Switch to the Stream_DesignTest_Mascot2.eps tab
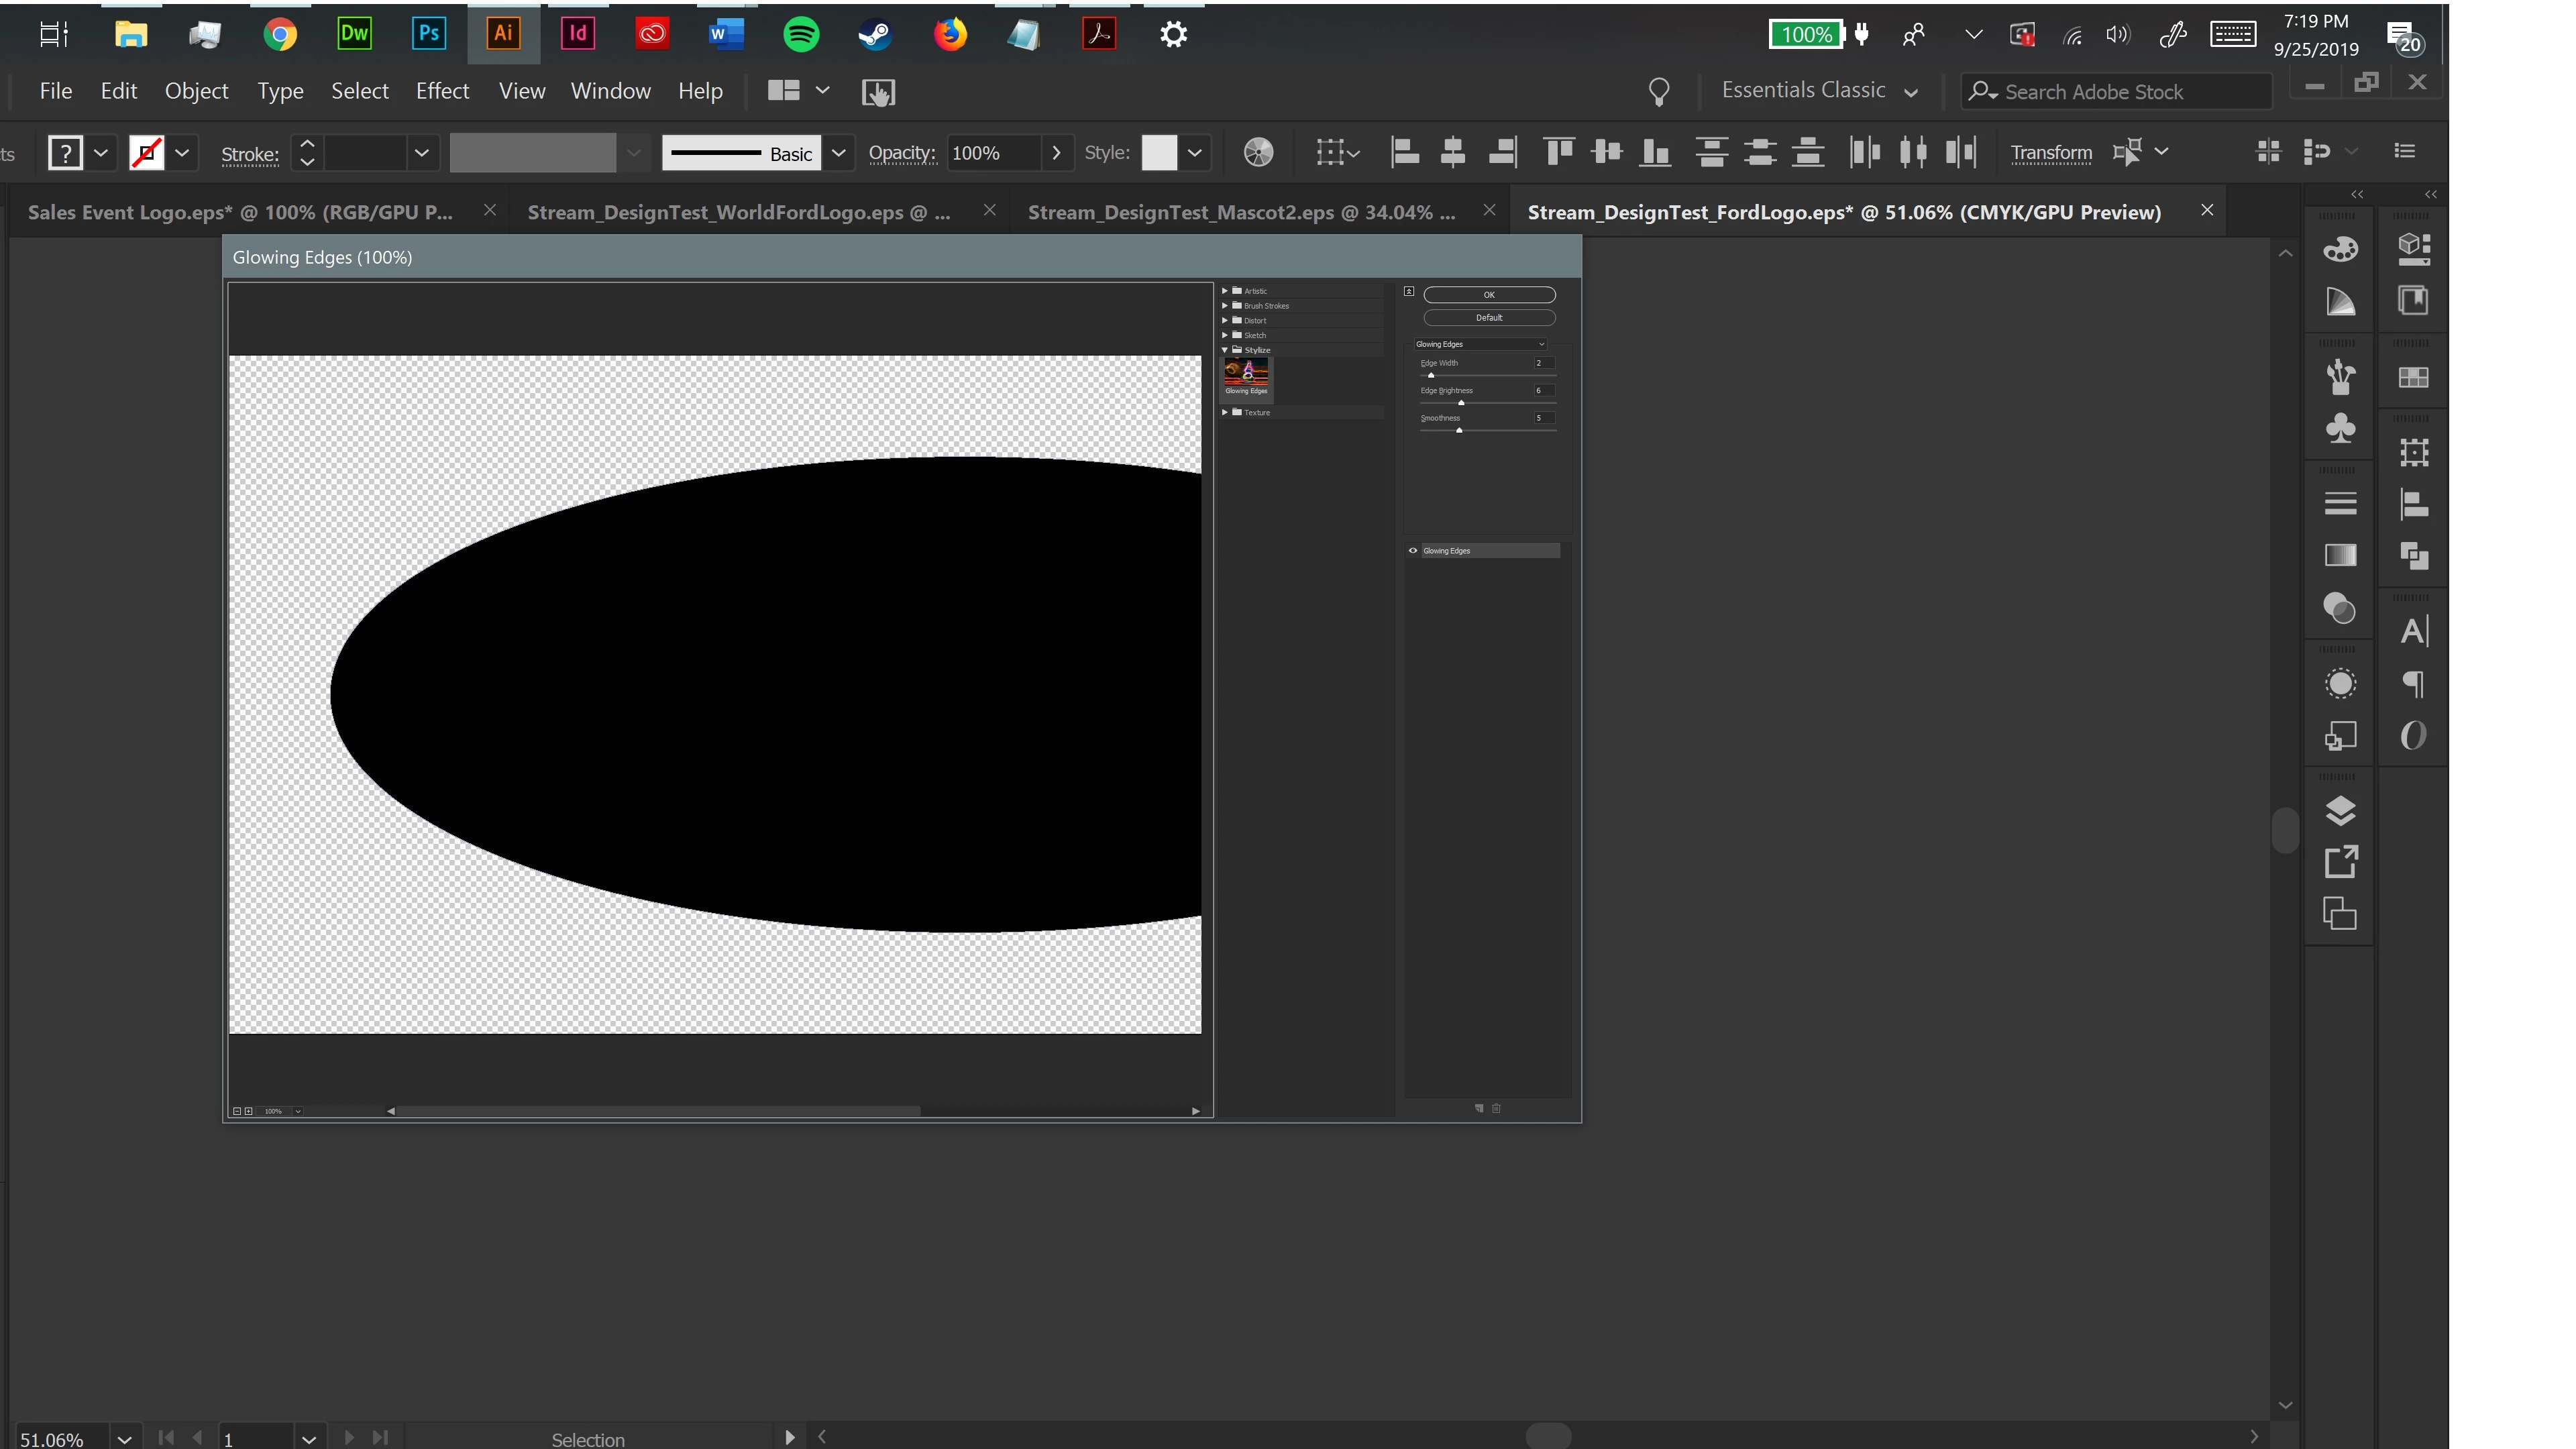 pos(1240,212)
